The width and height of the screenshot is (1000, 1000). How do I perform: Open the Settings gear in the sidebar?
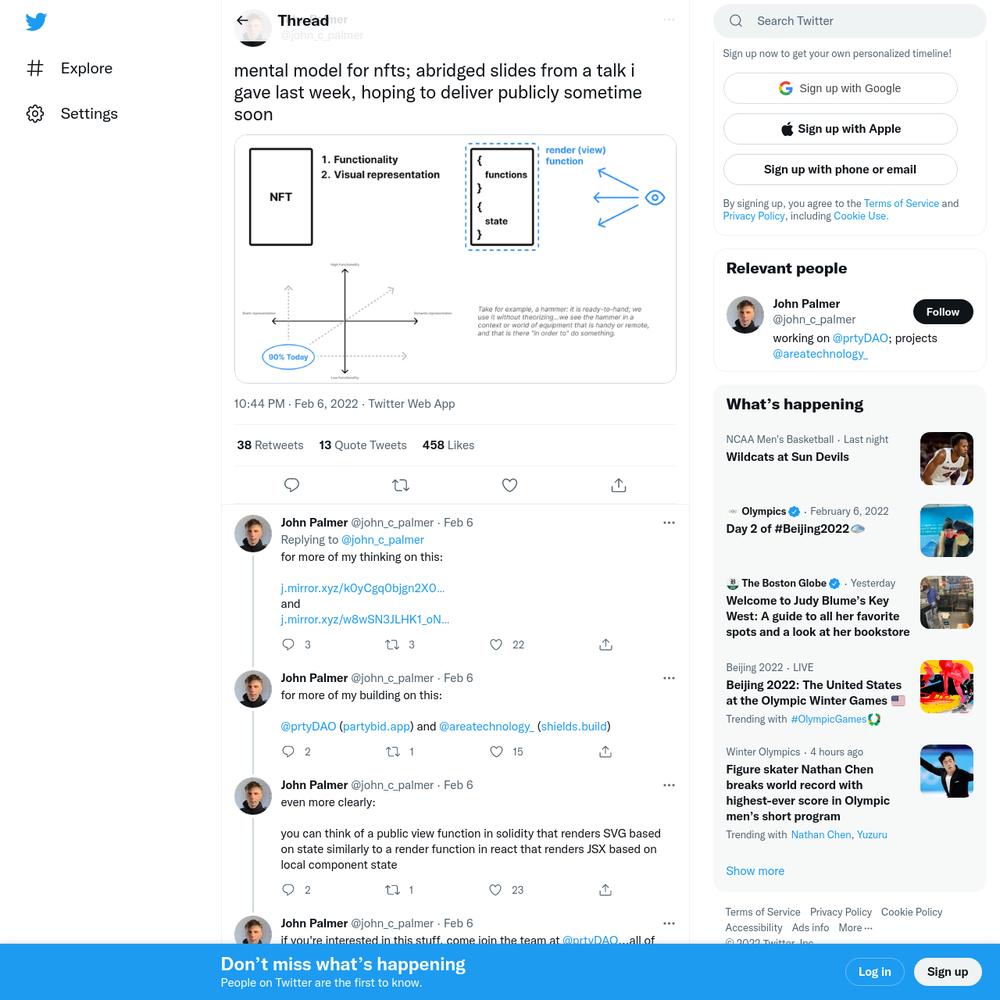click(35, 114)
